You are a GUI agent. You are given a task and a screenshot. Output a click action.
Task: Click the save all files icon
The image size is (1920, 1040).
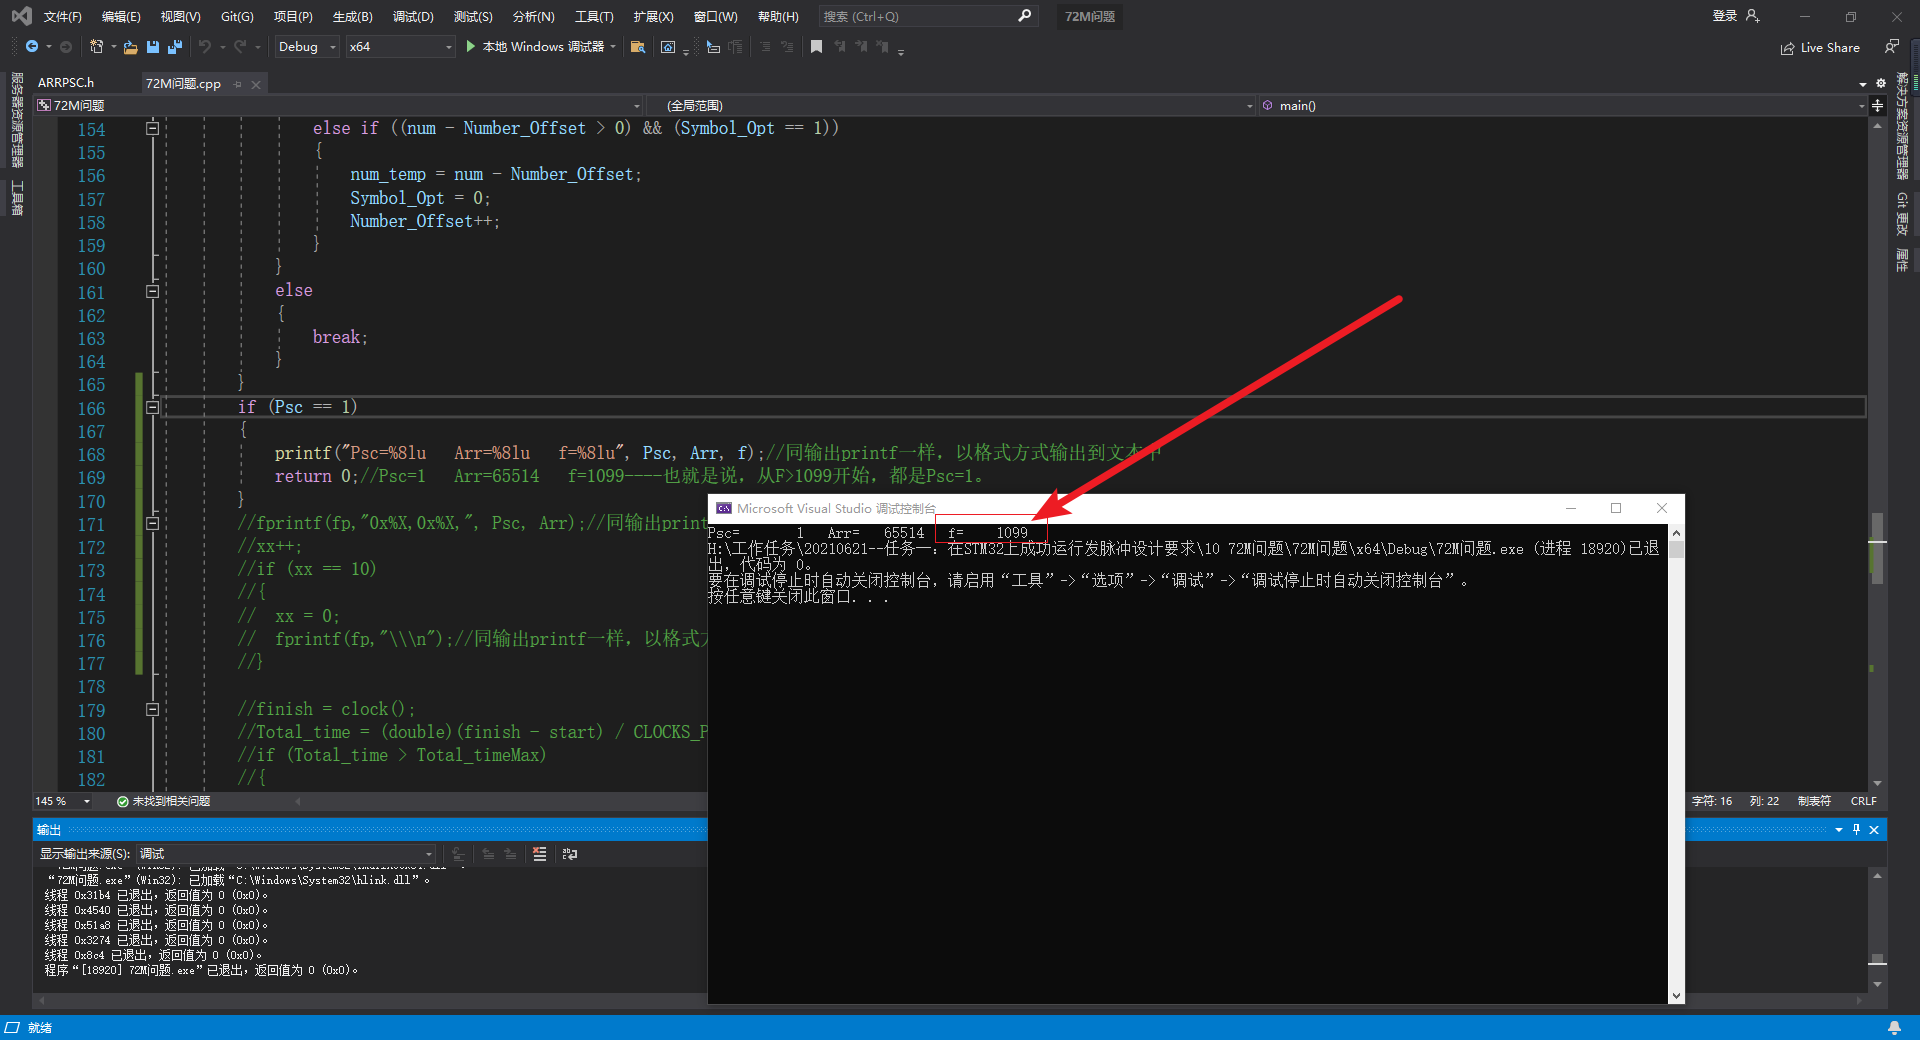pyautogui.click(x=175, y=47)
